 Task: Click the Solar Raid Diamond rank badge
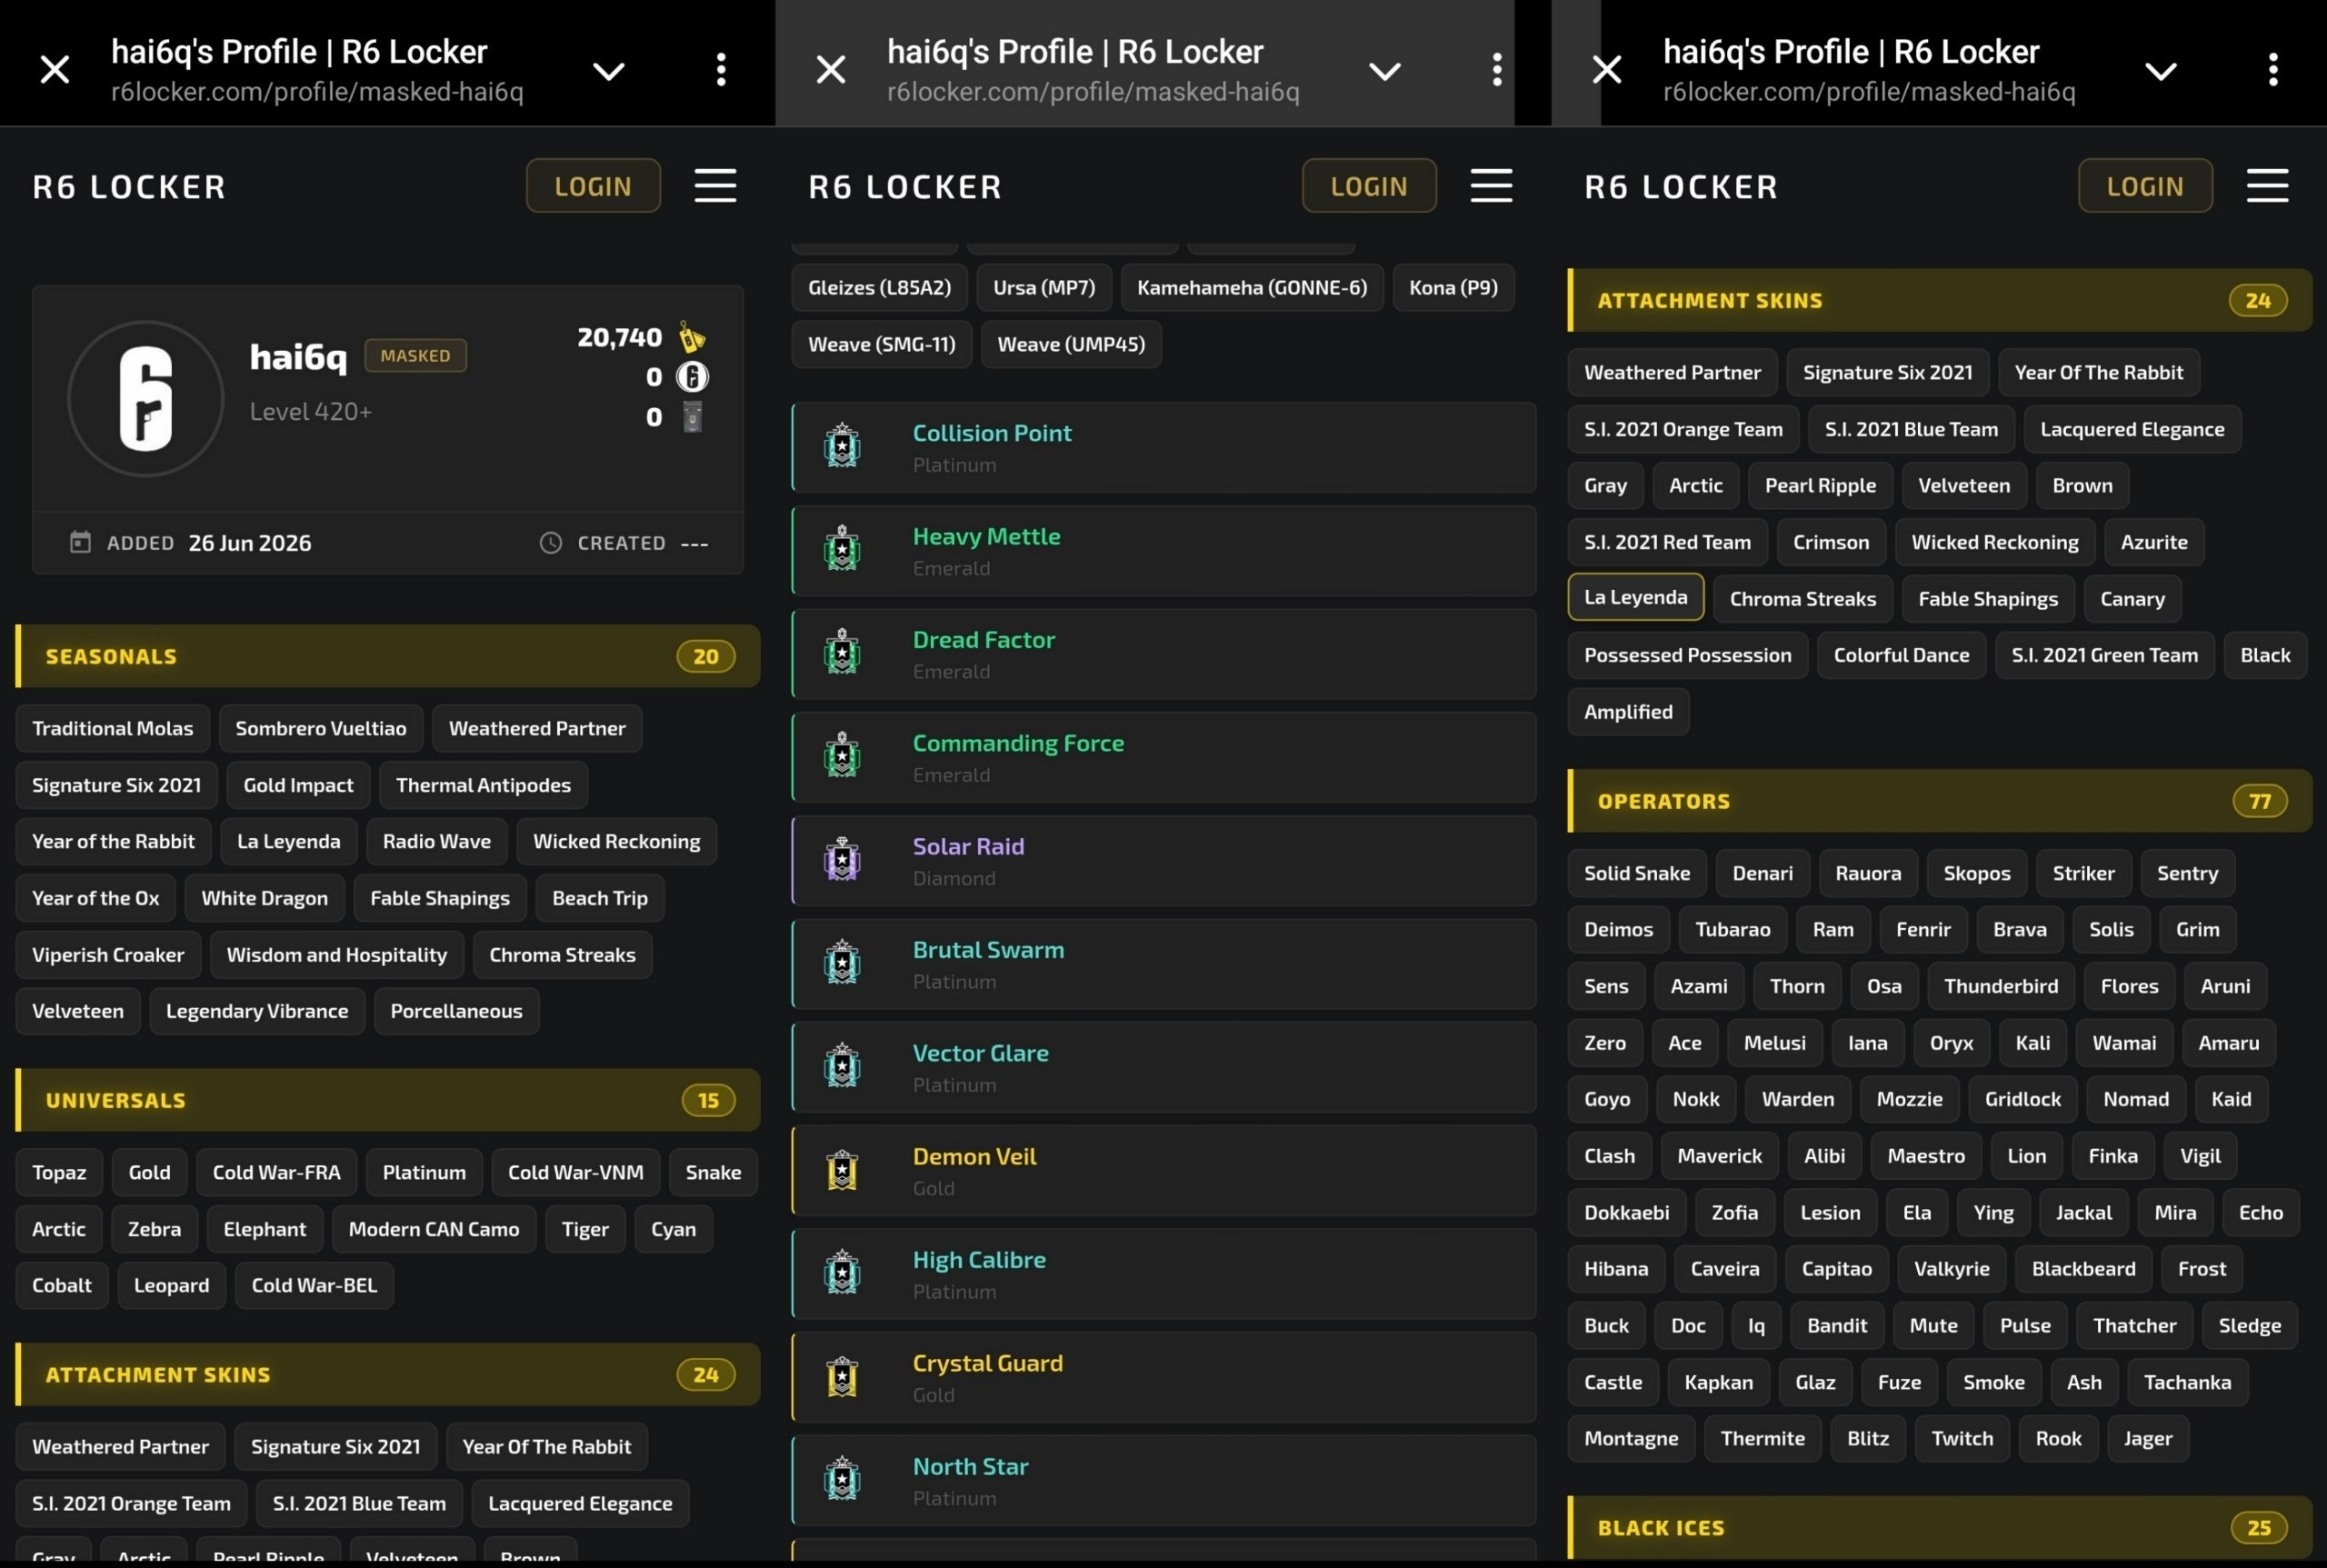pos(842,860)
